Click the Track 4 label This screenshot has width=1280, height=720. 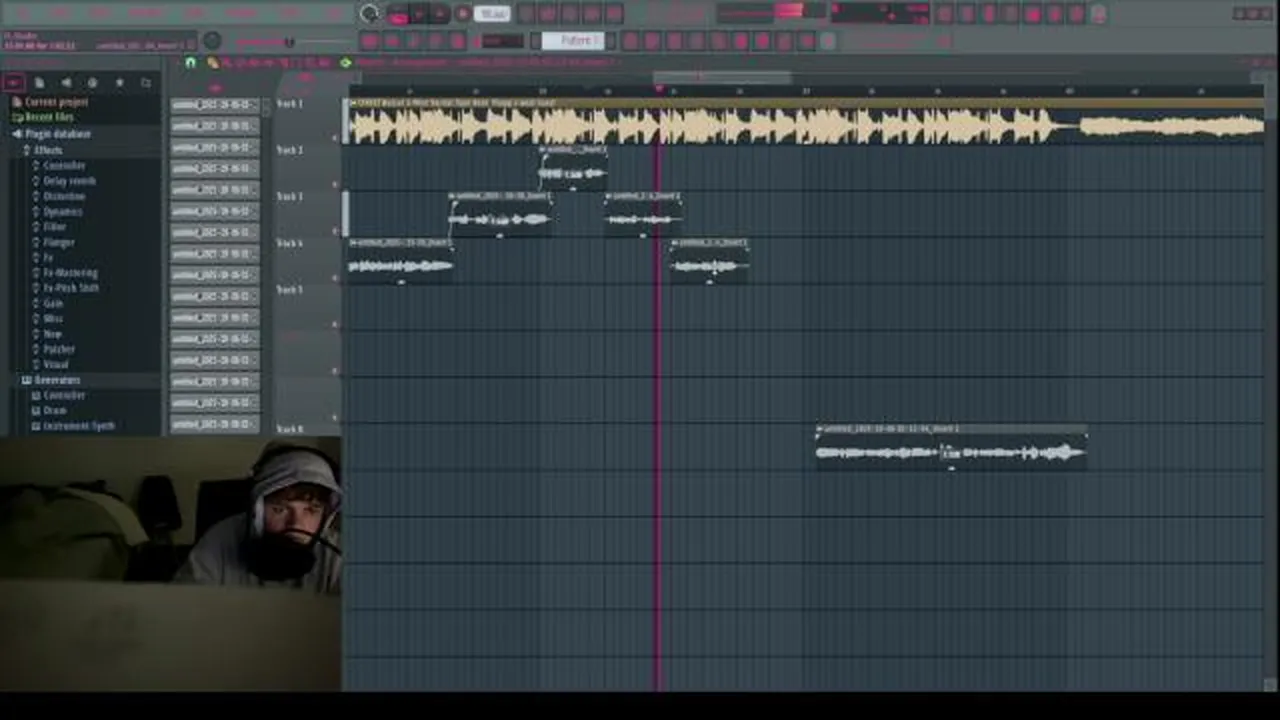click(289, 243)
